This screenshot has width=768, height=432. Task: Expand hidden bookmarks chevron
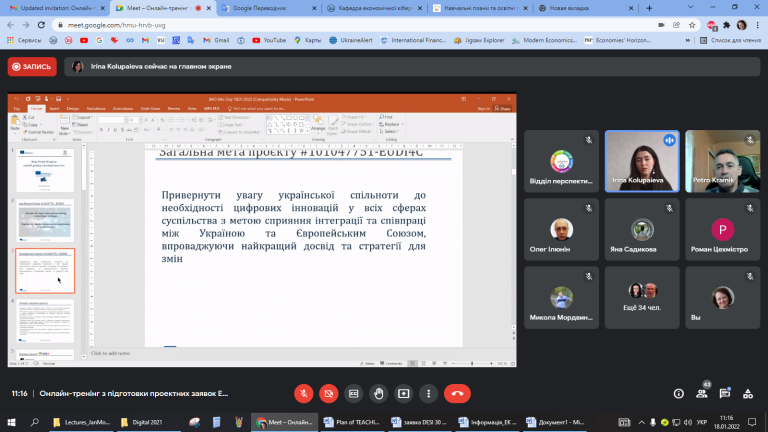[688, 40]
